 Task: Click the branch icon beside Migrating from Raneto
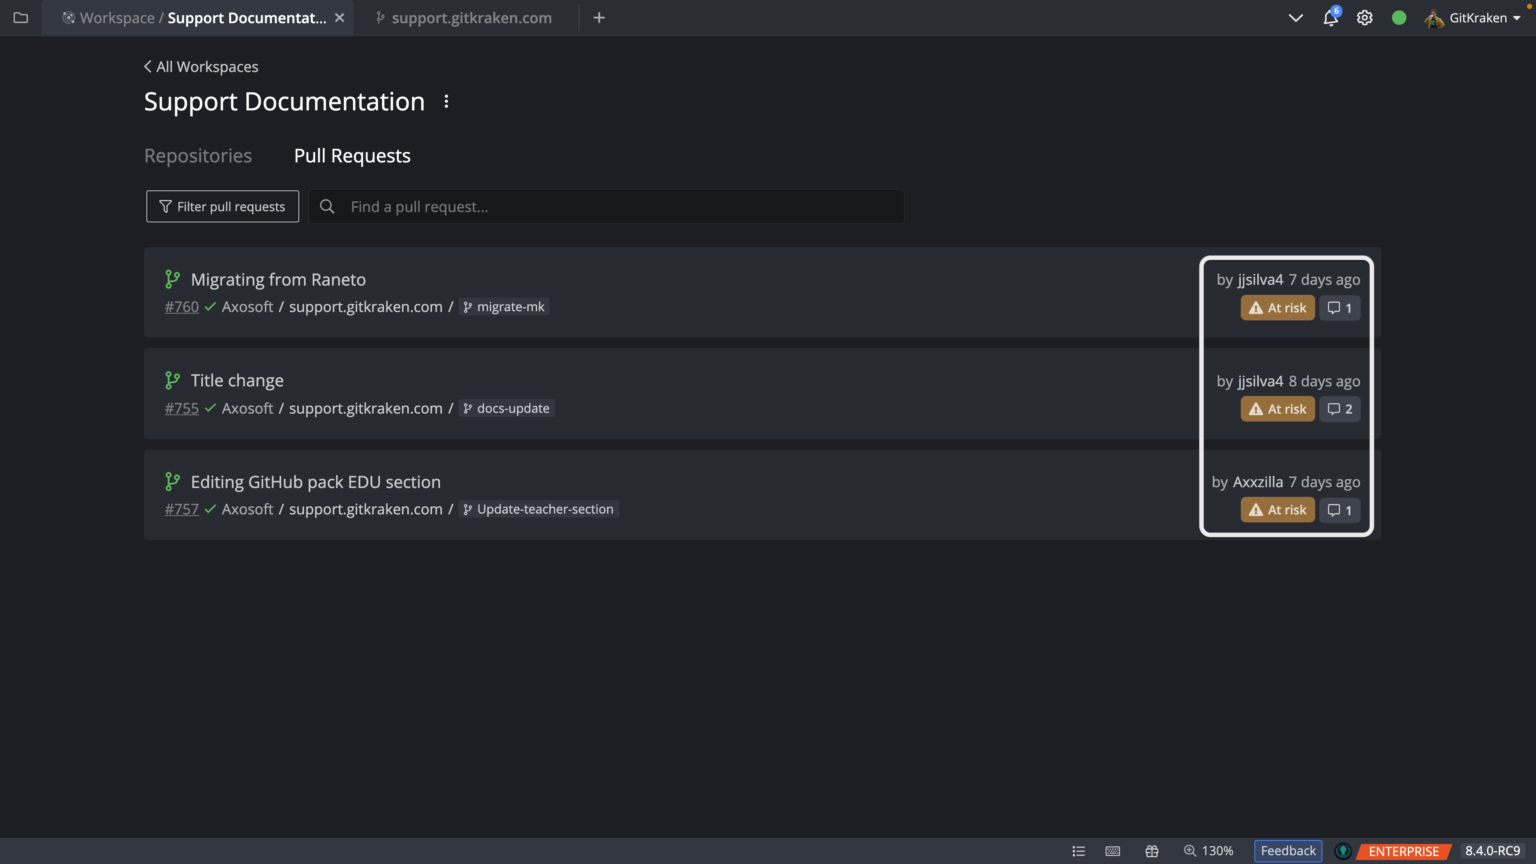[171, 279]
